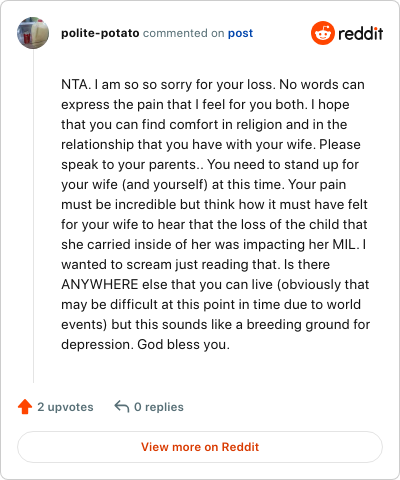Click the reply arrow icon
This screenshot has height=480, width=400.
[122, 407]
